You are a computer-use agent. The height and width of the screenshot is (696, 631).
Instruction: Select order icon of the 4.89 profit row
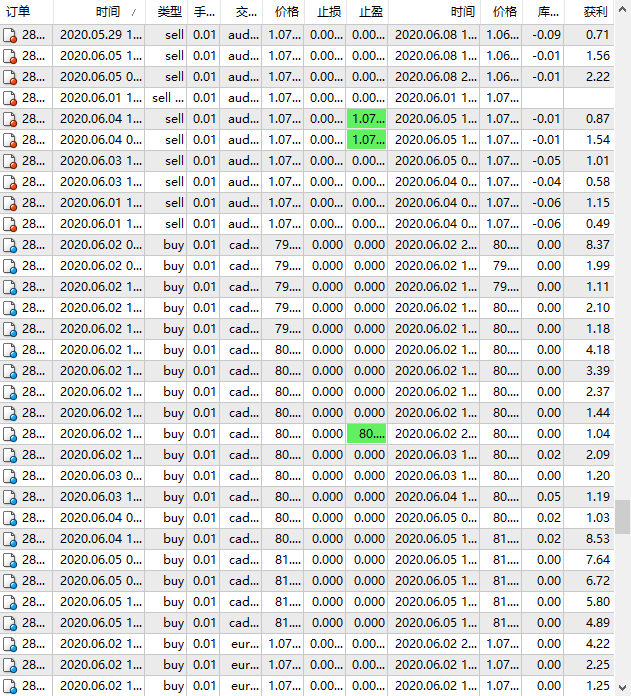10,624
